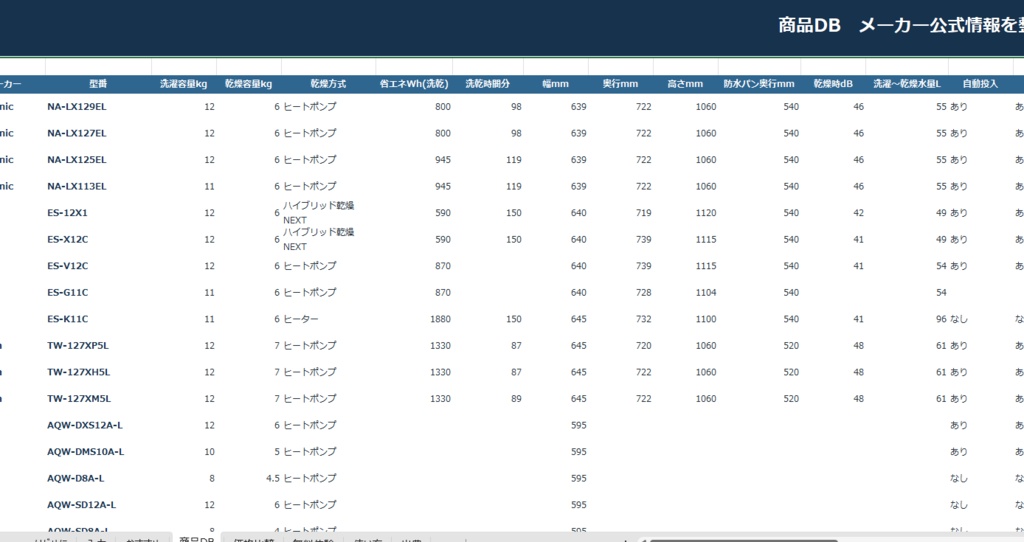Select model cell AQW-DXS12A-L

[85, 425]
